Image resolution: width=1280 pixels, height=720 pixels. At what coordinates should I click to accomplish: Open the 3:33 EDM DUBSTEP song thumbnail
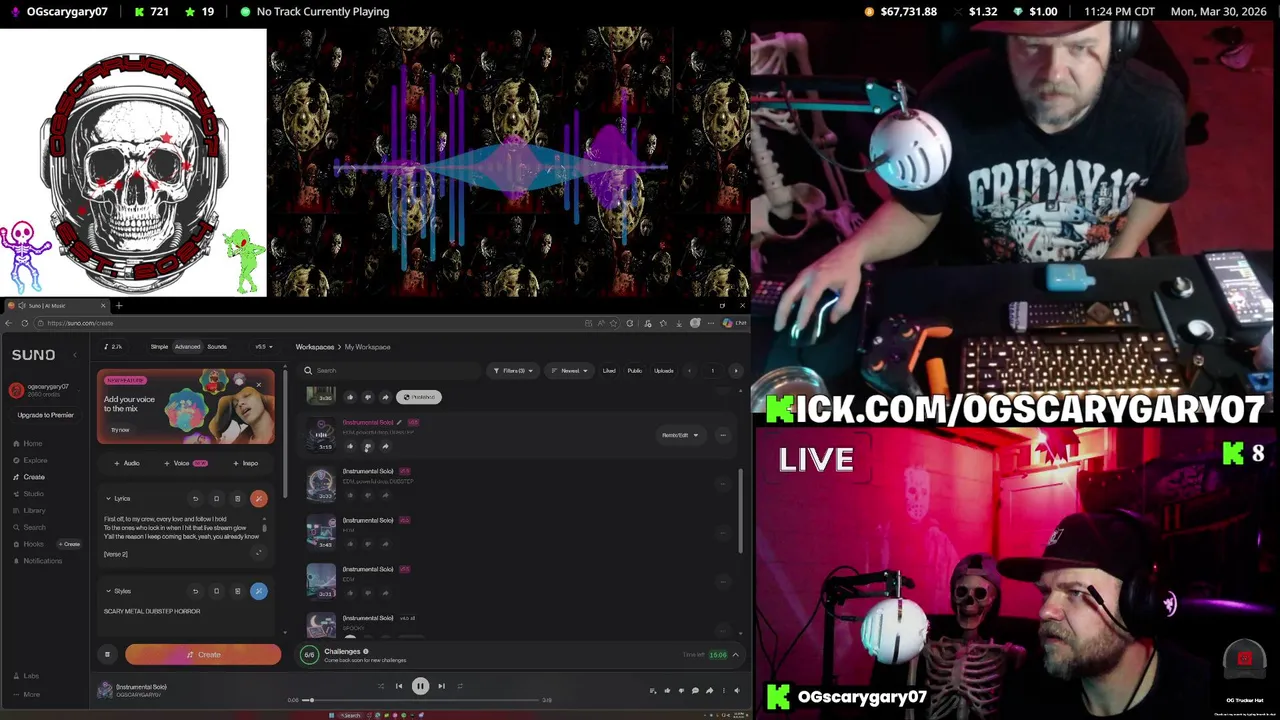[321, 483]
